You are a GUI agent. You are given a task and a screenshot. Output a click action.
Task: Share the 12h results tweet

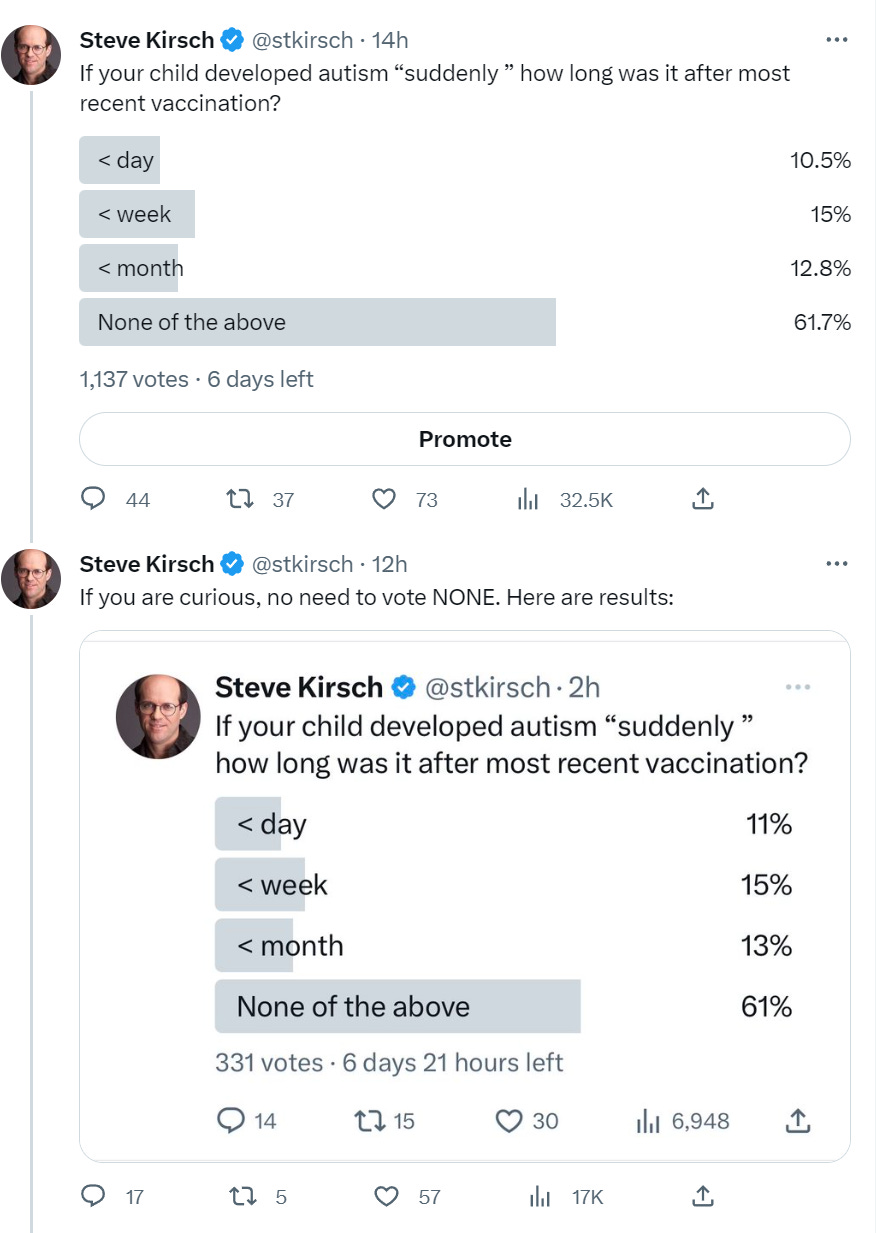(x=703, y=1196)
